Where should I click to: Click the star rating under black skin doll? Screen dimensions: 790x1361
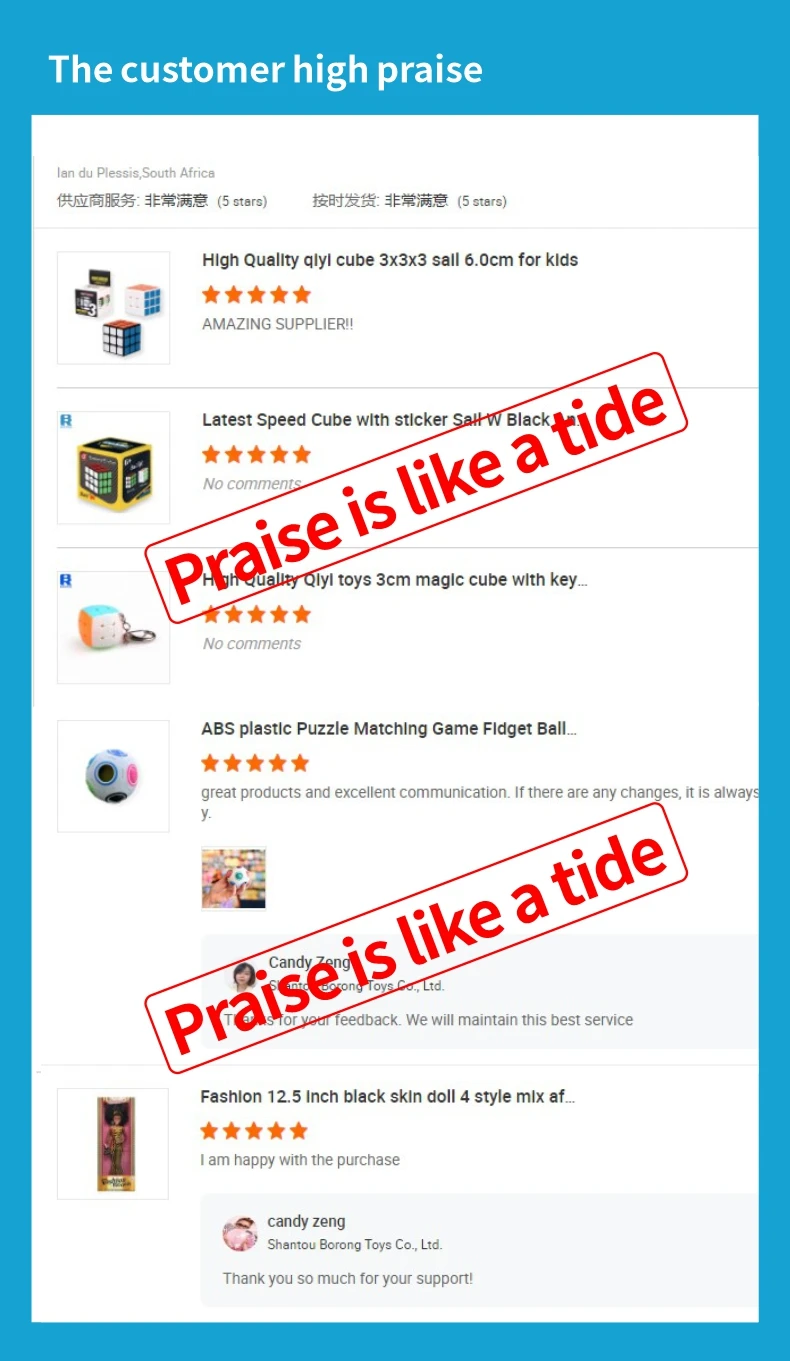coord(254,1132)
